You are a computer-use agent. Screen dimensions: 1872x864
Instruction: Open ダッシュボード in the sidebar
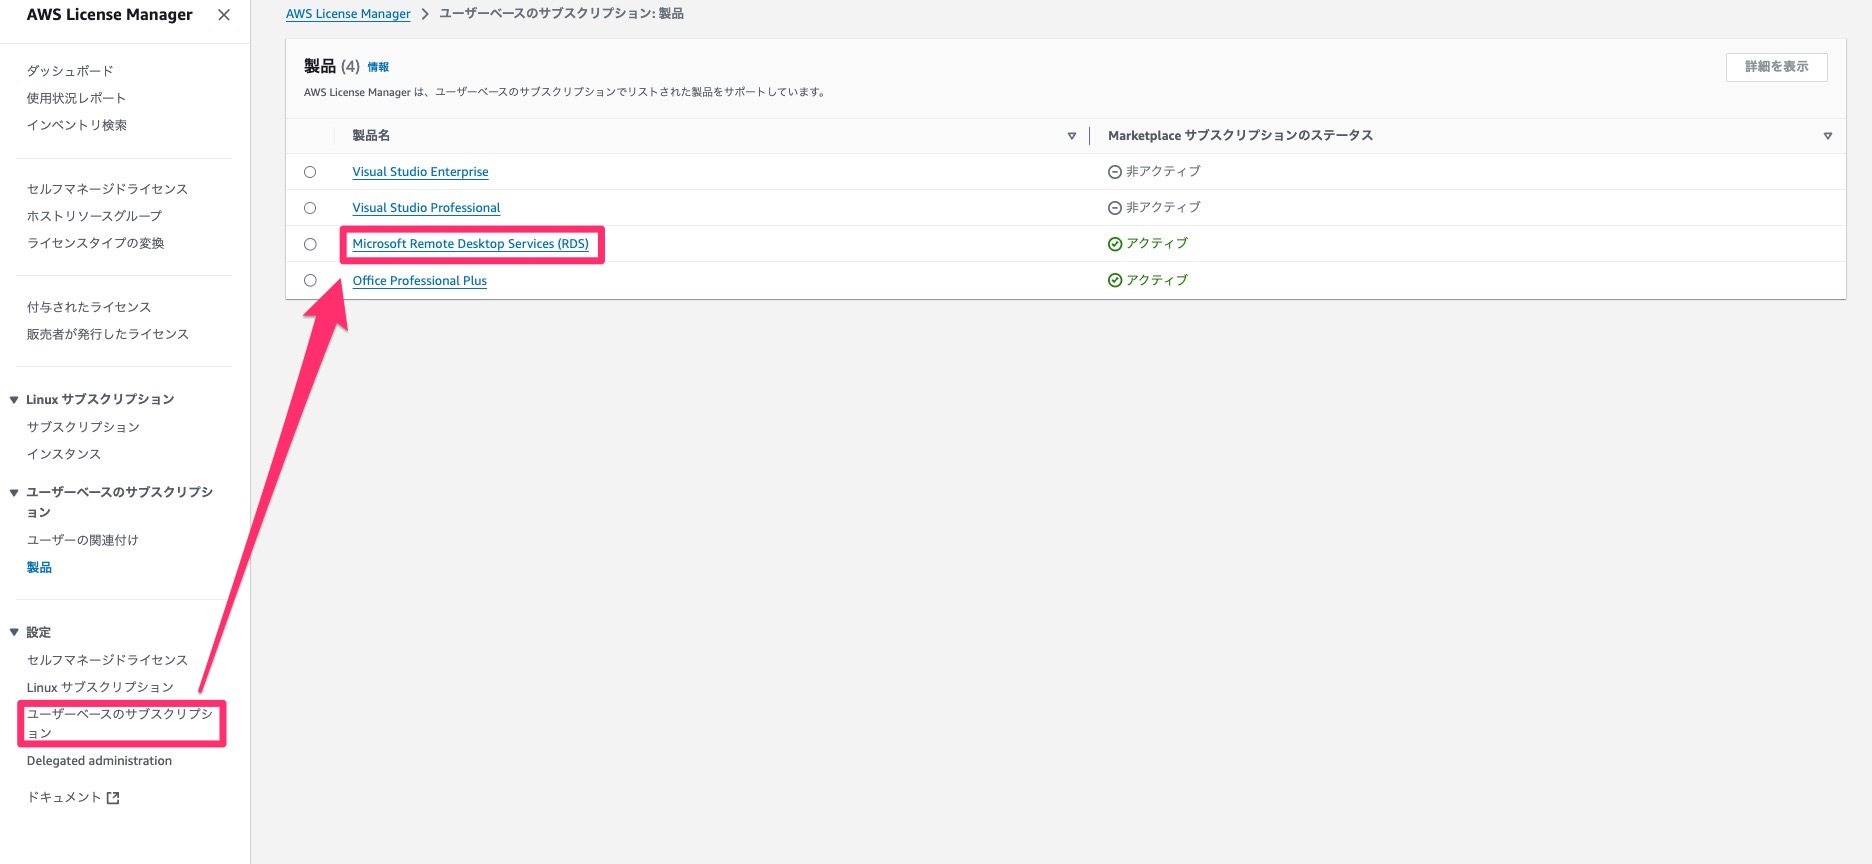tap(70, 71)
